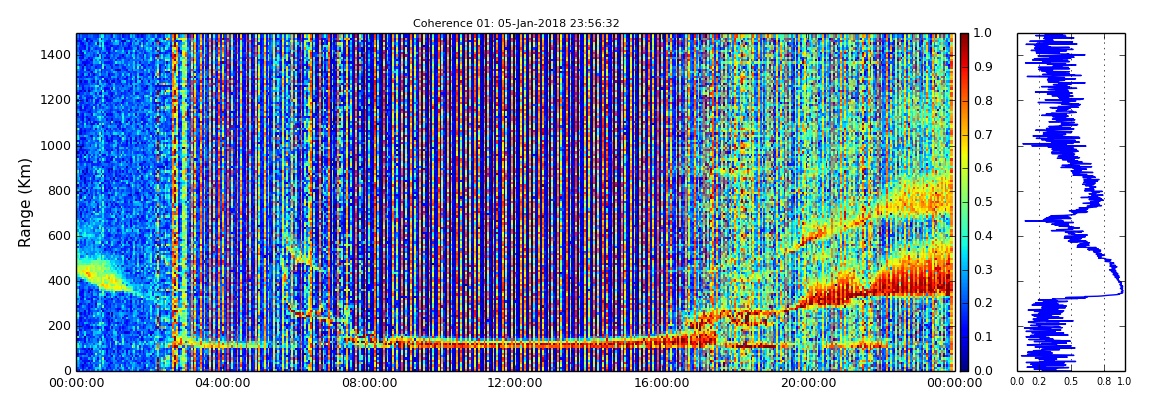Click the 800 range tick label

(x=59, y=191)
